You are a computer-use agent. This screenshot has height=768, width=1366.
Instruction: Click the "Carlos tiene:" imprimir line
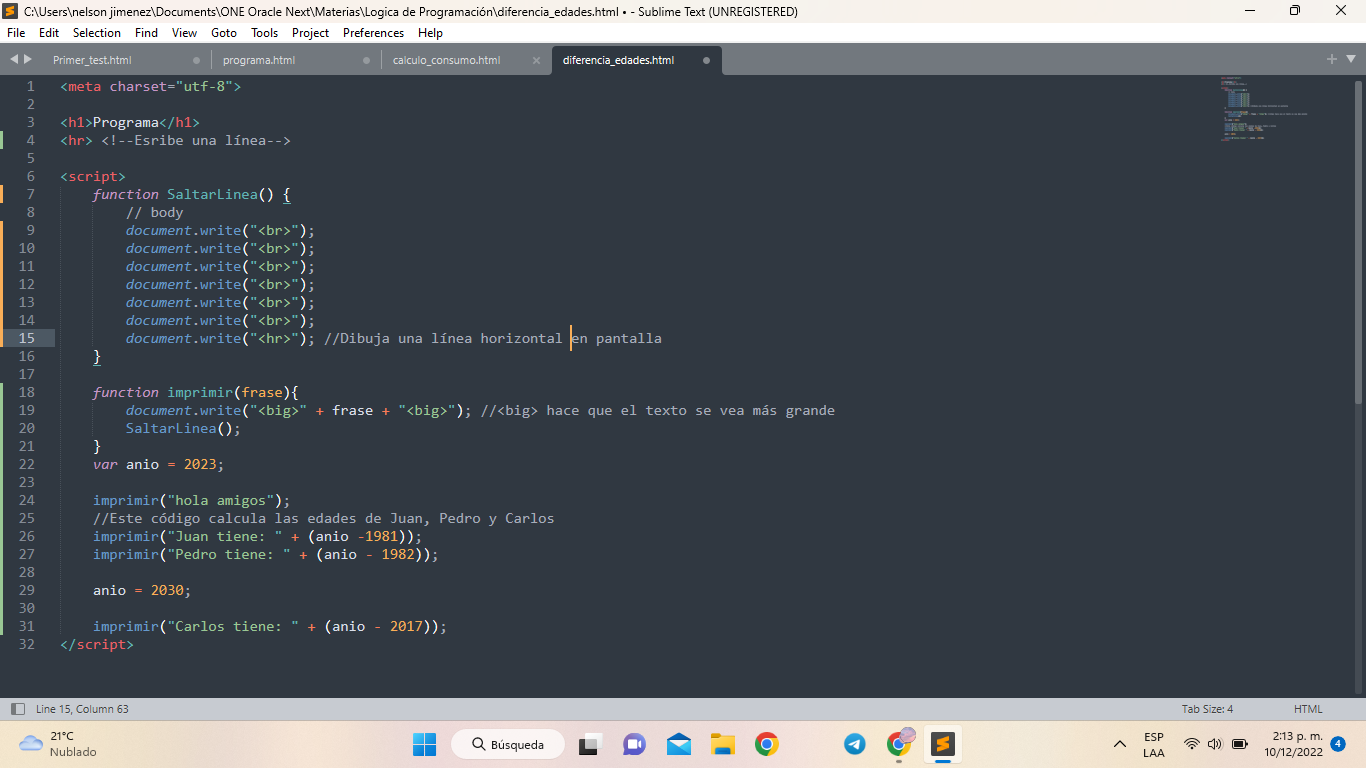tap(270, 626)
